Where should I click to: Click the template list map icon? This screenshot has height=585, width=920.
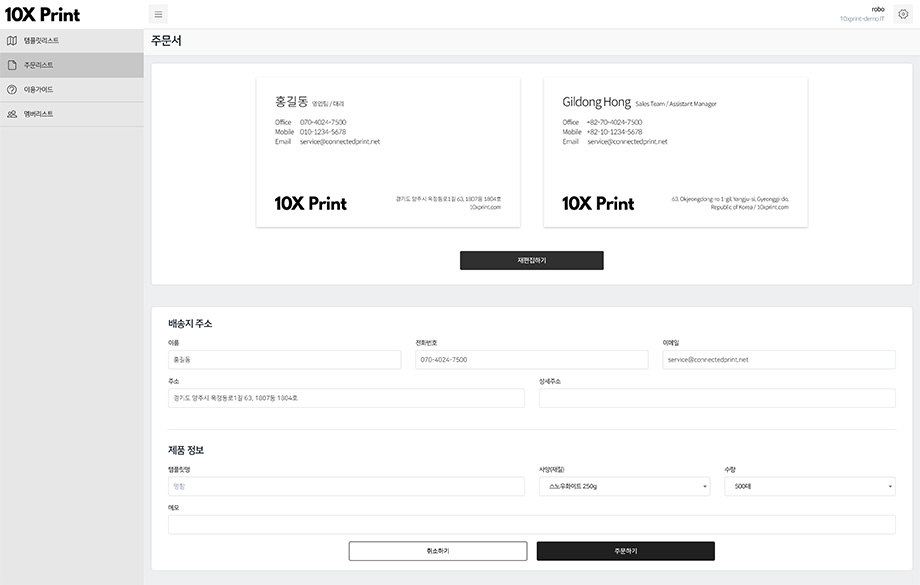pos(12,40)
